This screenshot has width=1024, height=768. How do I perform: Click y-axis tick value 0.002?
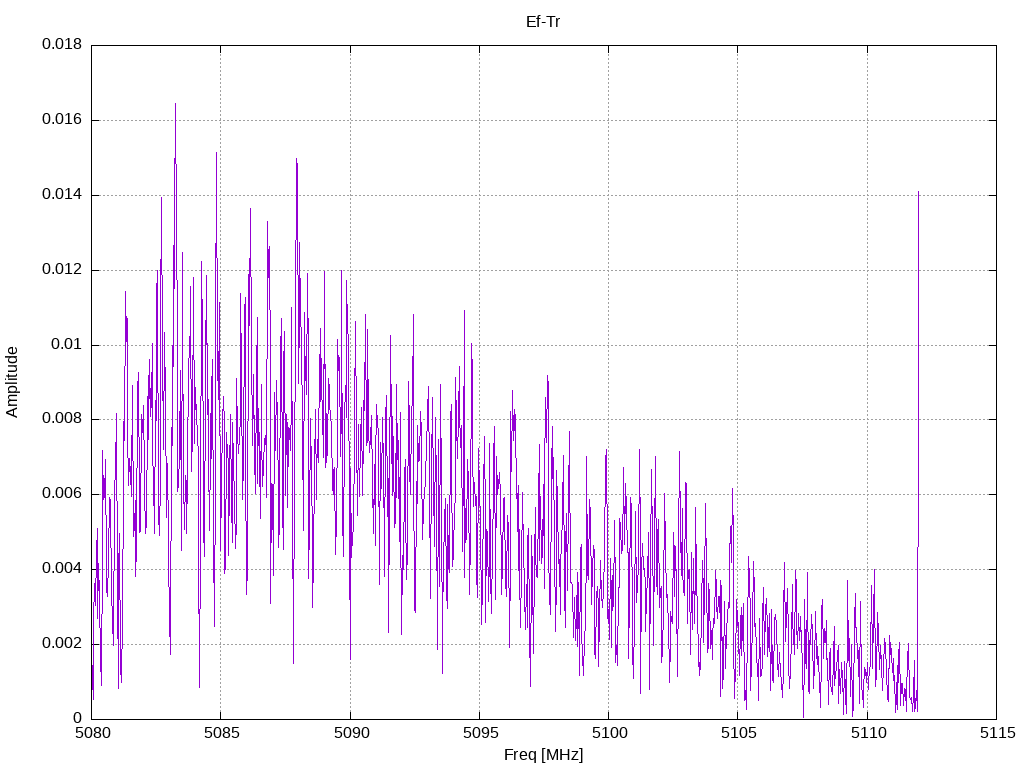[x=62, y=643]
